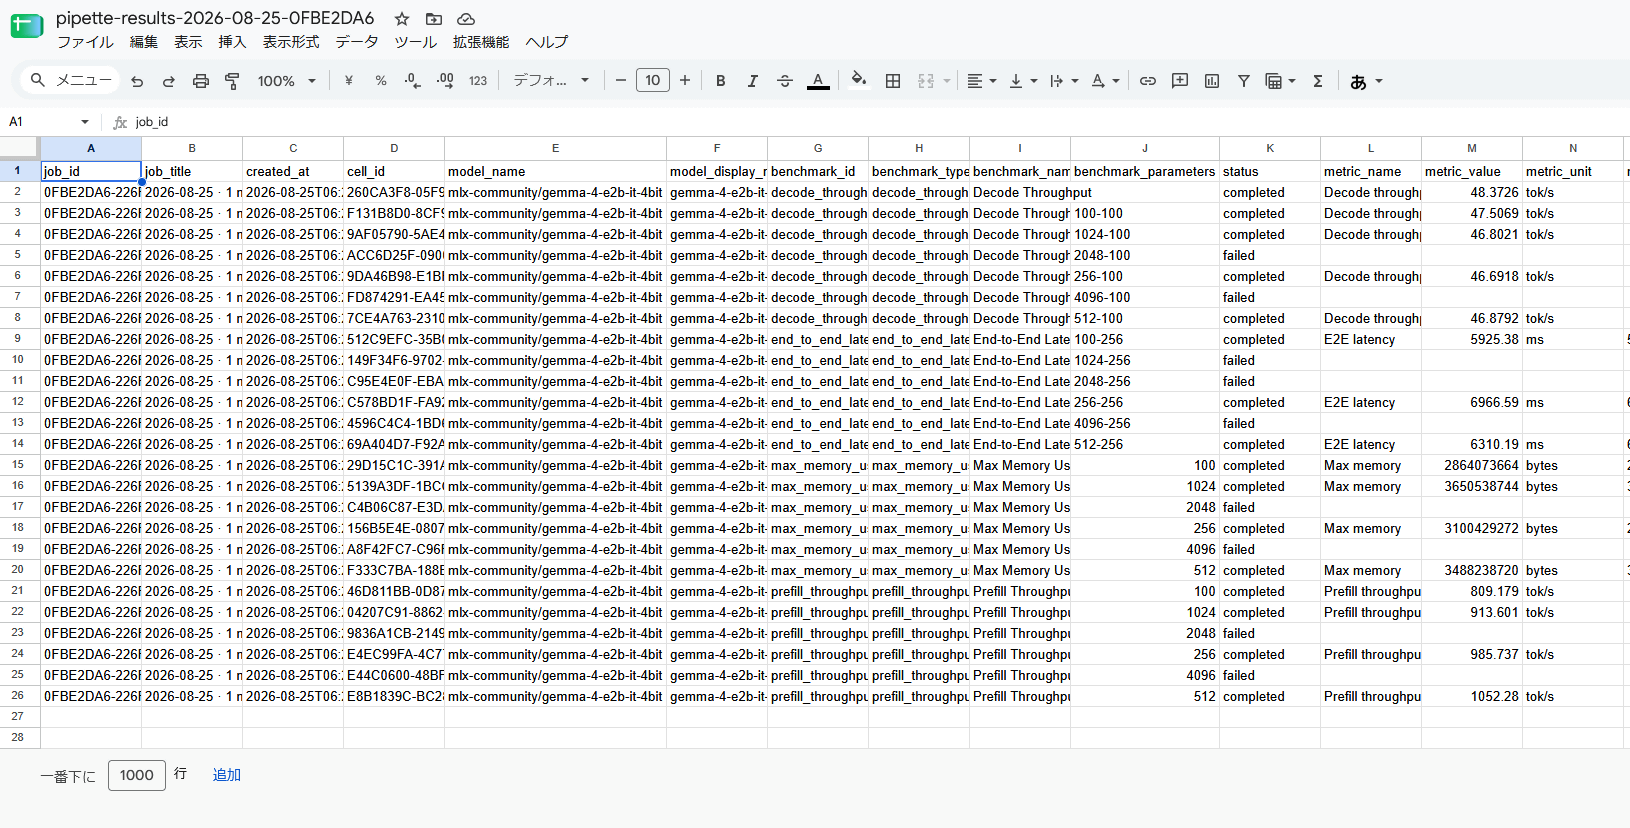The image size is (1630, 828).
Task: Open the font family dropdown
Action: pyautogui.click(x=551, y=81)
